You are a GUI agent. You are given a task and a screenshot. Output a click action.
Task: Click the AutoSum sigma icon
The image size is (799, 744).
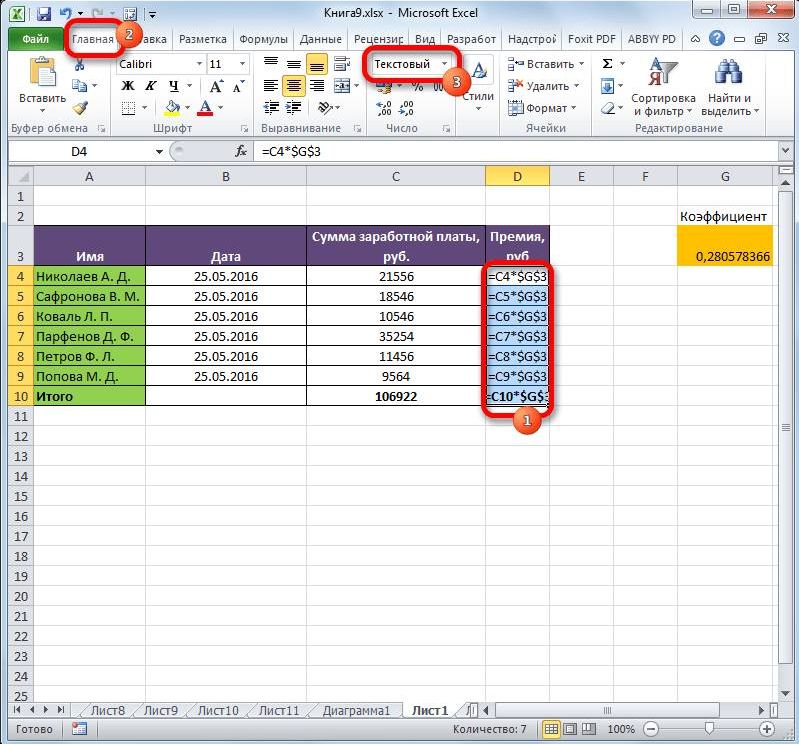(x=607, y=64)
